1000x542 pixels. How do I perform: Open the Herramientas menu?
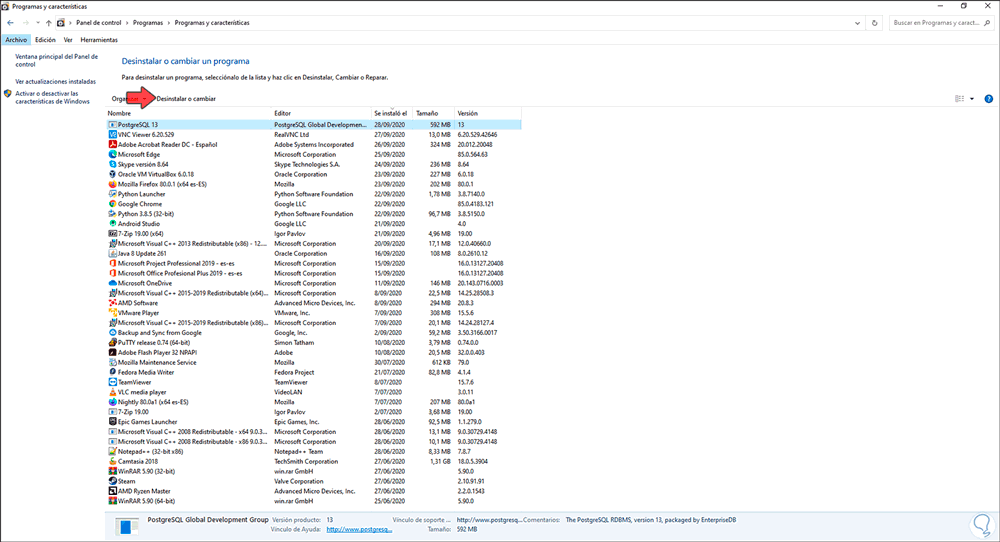pyautogui.click(x=99, y=40)
